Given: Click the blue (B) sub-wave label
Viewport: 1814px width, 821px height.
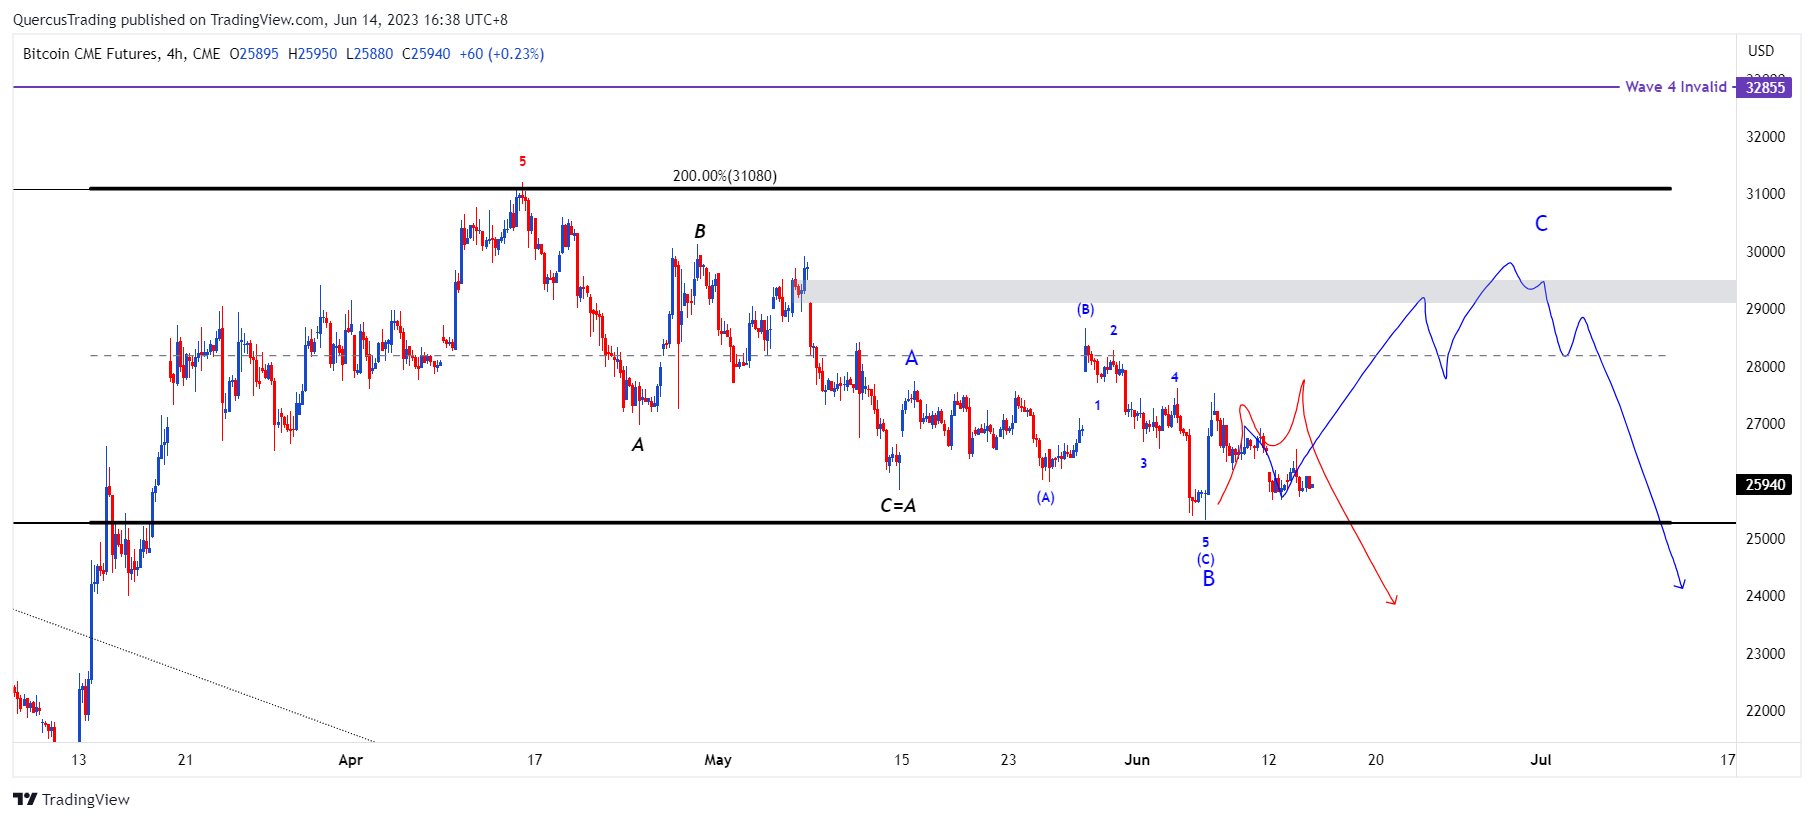Looking at the screenshot, I should [1085, 310].
